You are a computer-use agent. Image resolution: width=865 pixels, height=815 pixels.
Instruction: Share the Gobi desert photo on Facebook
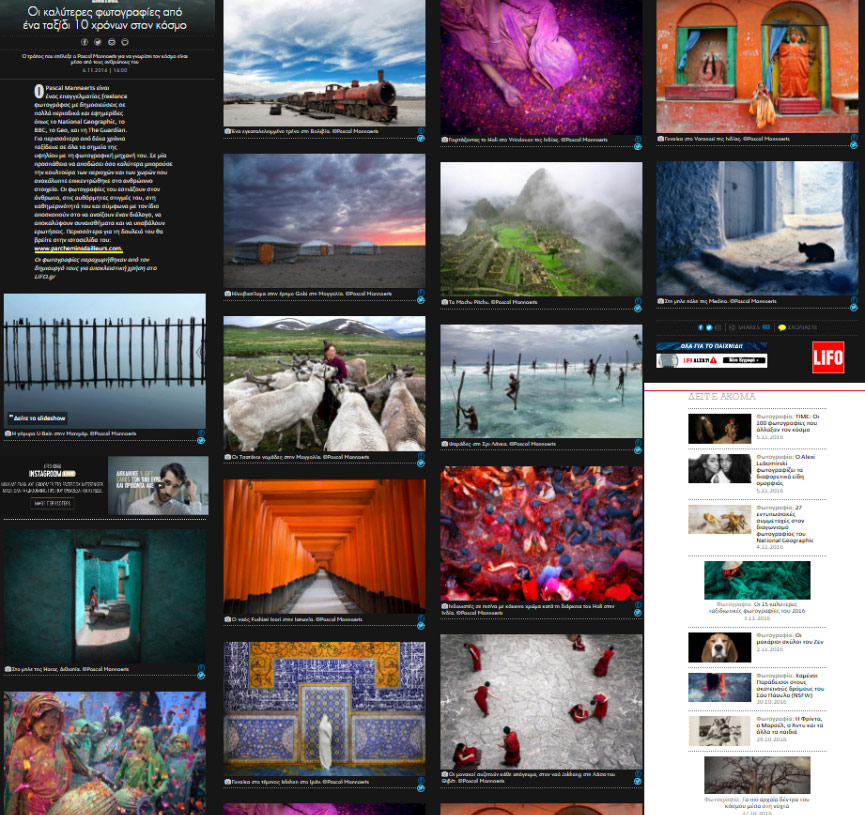click(x=421, y=291)
